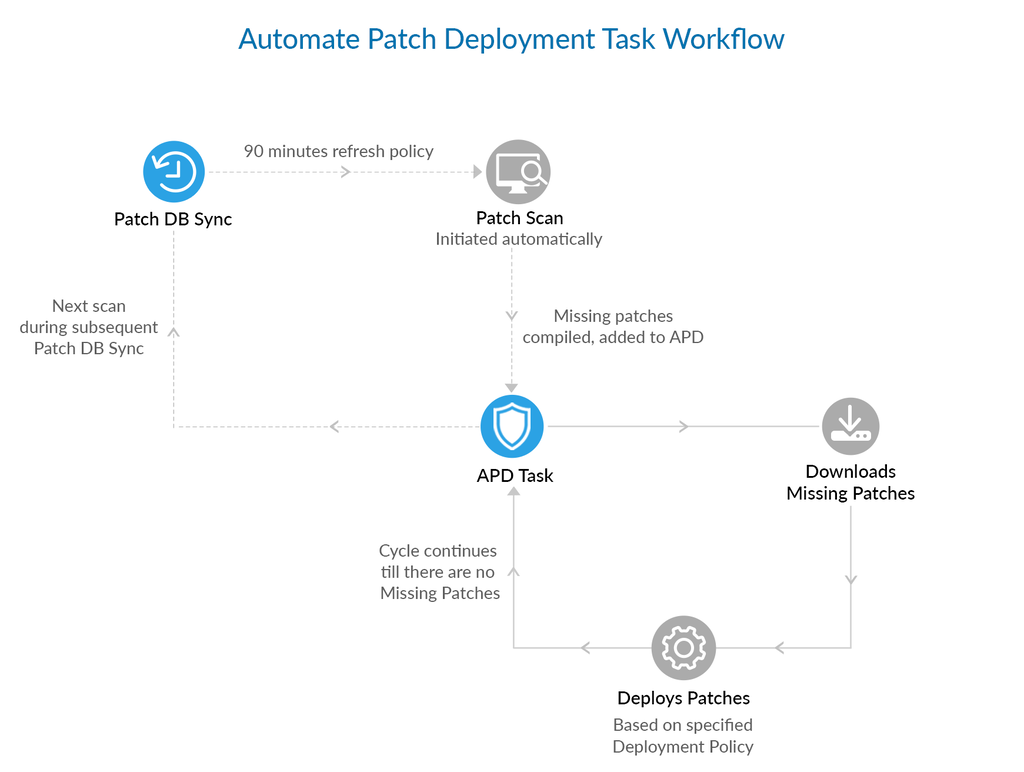Click the Patch Scan label
This screenshot has width=1024, height=772.
click(519, 217)
